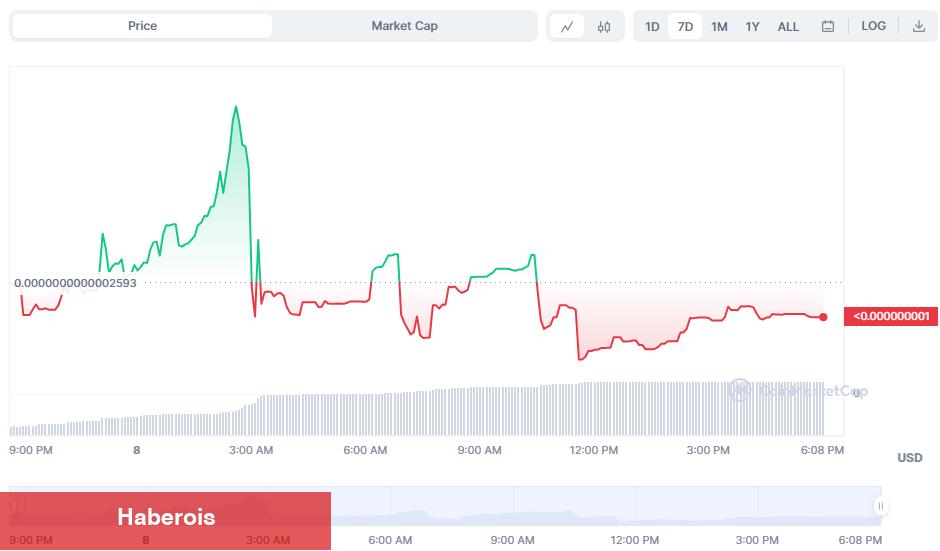Switch to the Price tab

coord(142,26)
